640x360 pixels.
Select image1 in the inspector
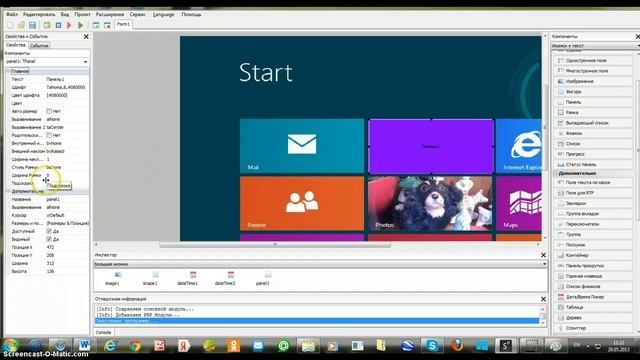(113, 278)
